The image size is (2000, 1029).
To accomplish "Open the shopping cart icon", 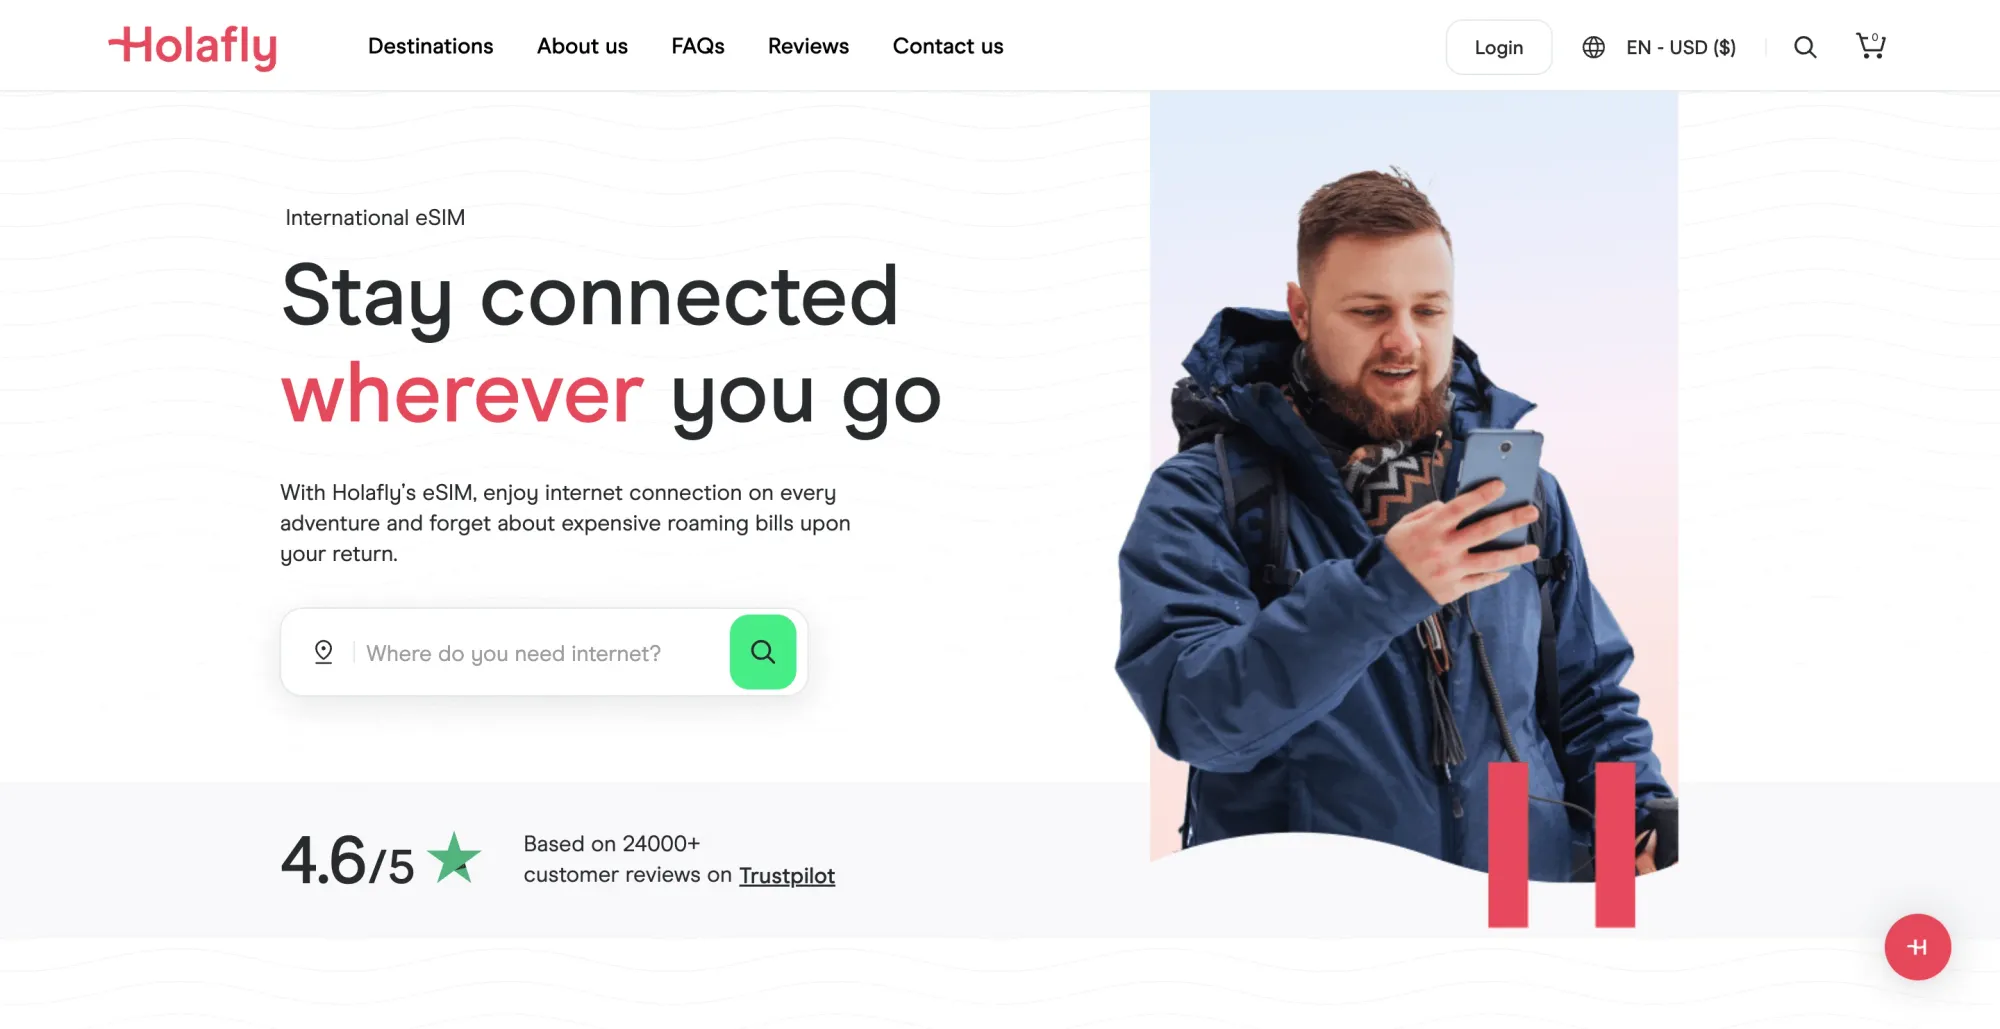I will (1870, 46).
